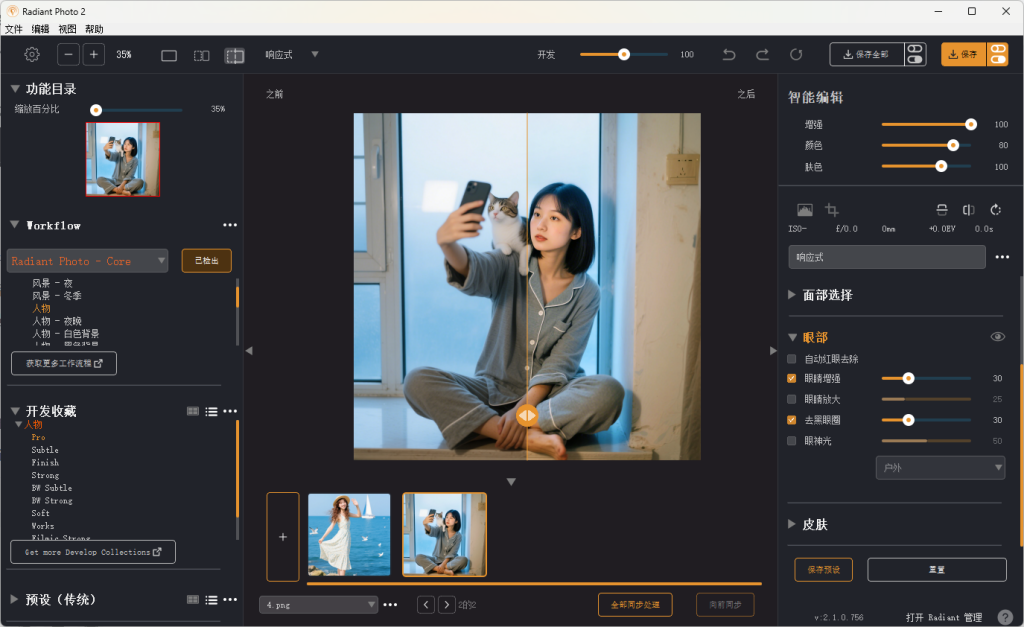Click the zoom in plus button
1024x627 pixels.
pyautogui.click(x=94, y=55)
